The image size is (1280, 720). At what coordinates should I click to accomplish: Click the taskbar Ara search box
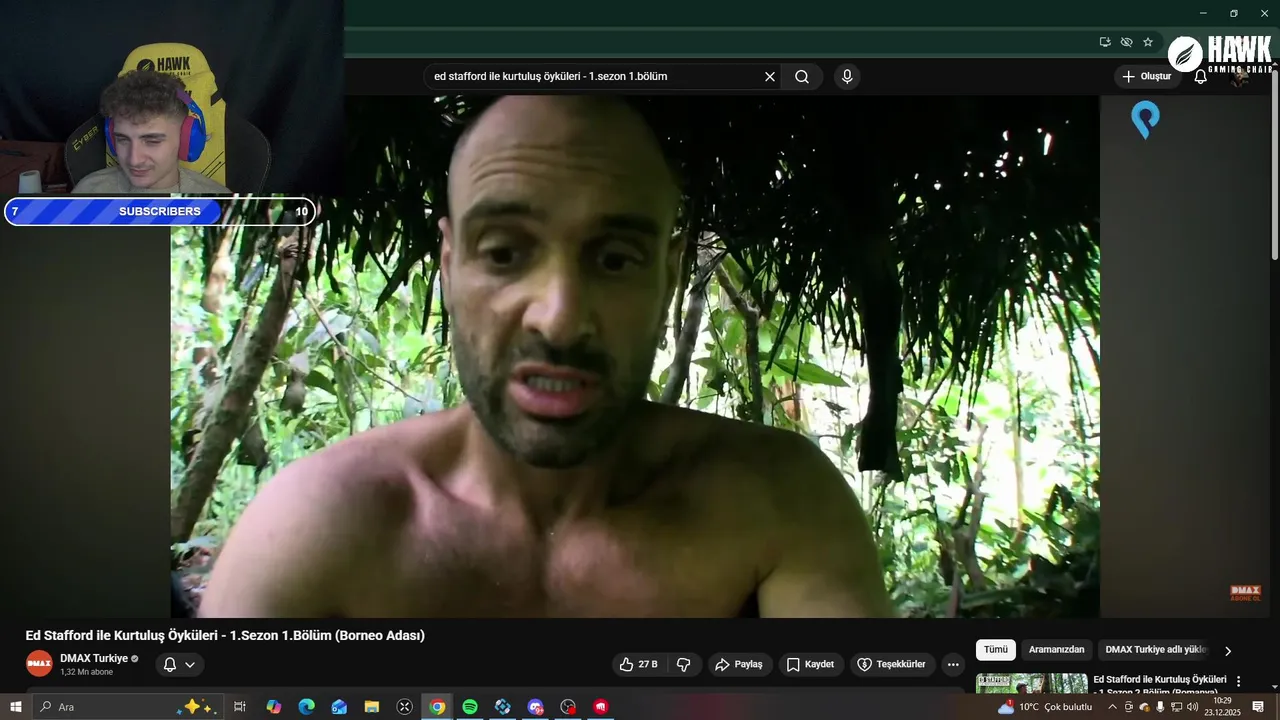point(128,707)
